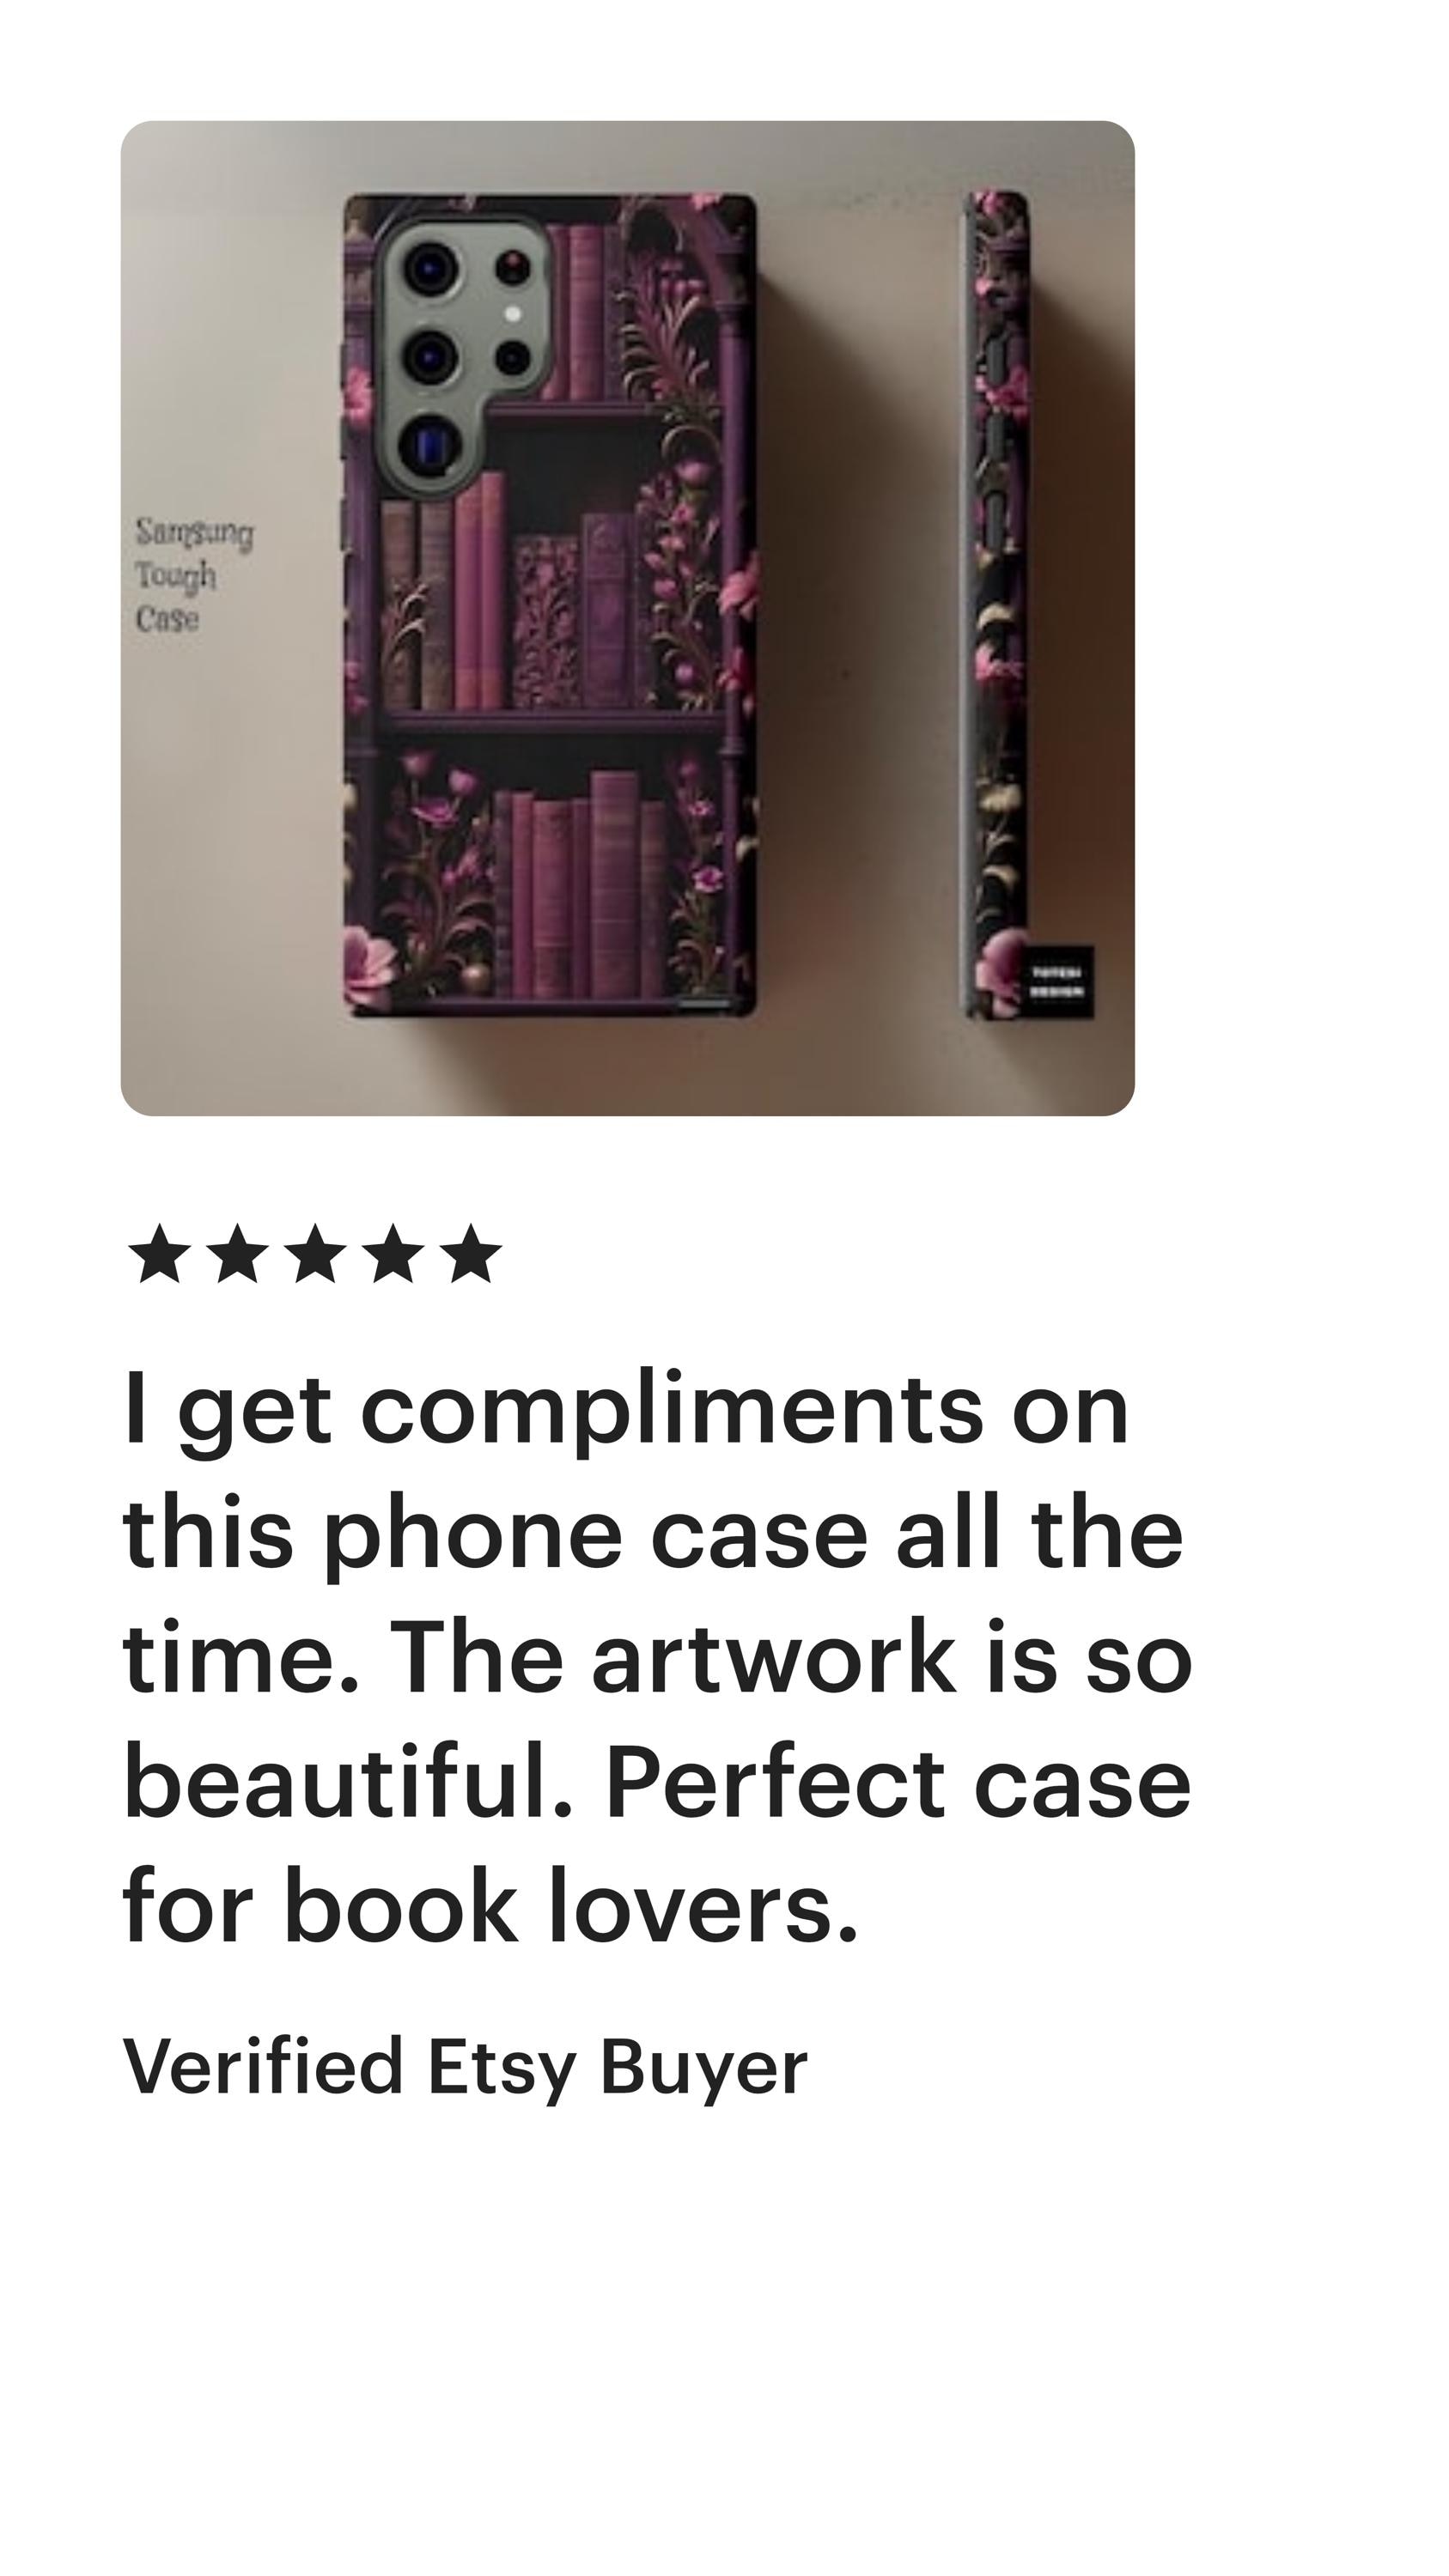
Task: Select the side profile view of case
Action: (x=996, y=605)
